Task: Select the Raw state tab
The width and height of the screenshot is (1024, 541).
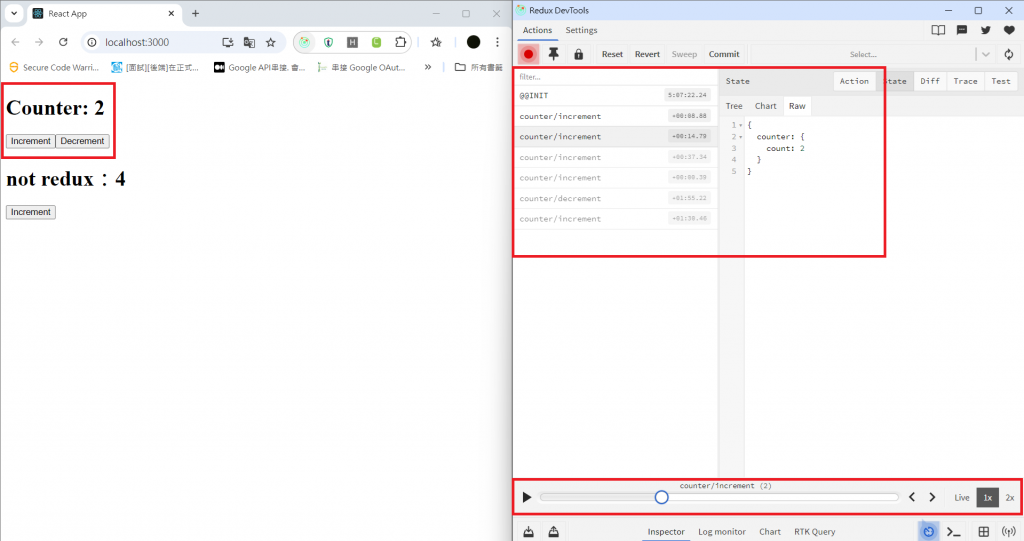Action: [x=797, y=106]
